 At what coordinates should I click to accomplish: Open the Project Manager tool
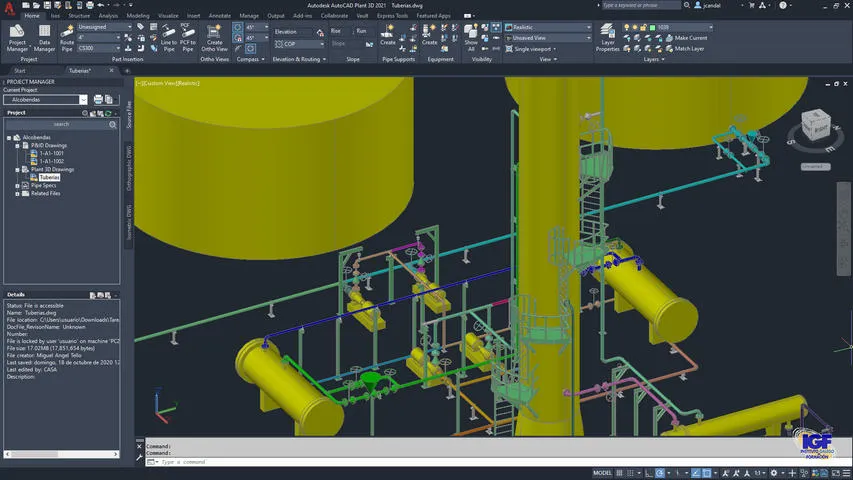17,38
